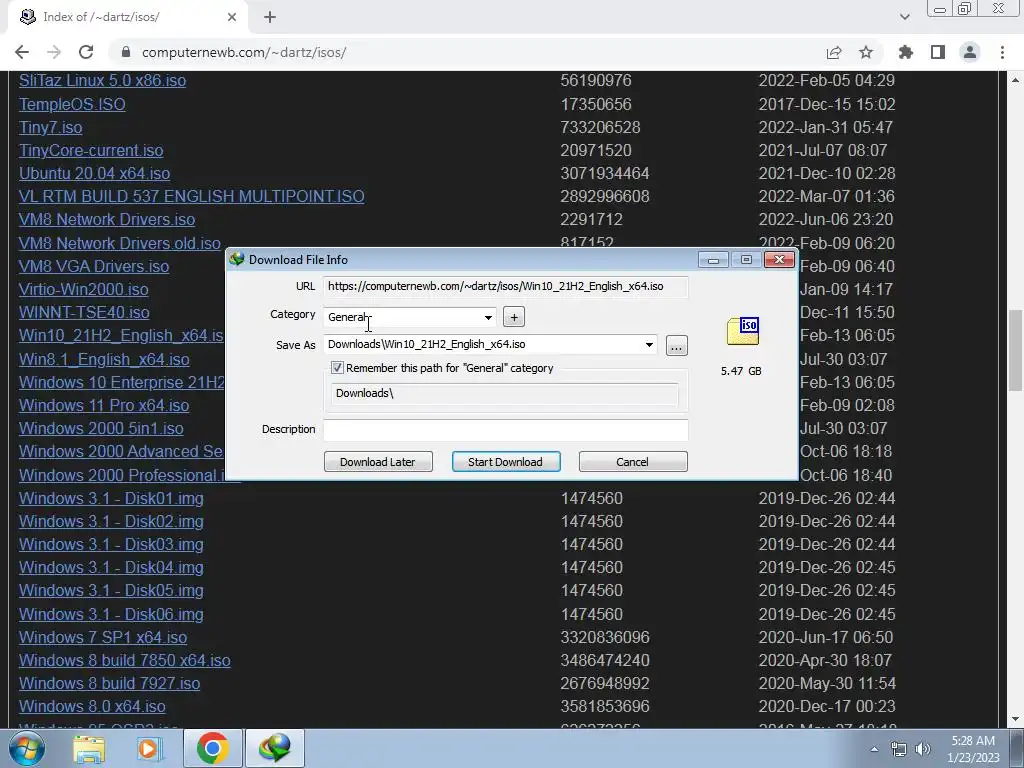Click the Chrome address bar URL
Viewport: 1024px width, 768px height.
click(244, 52)
